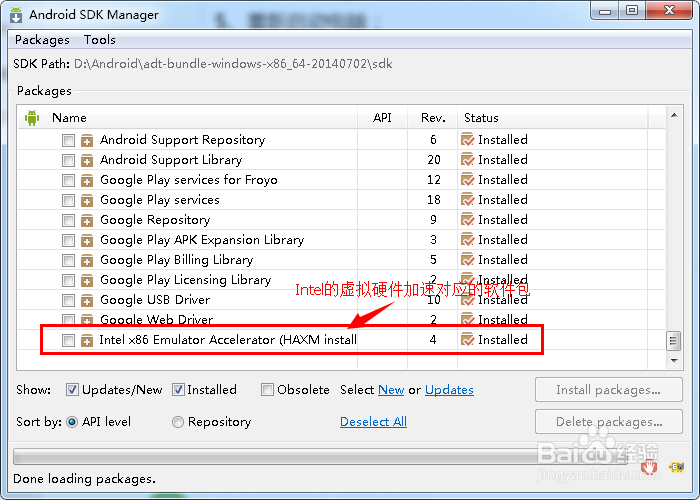
Task: Click the Done loading packages status text
Action: pyautogui.click(x=84, y=479)
